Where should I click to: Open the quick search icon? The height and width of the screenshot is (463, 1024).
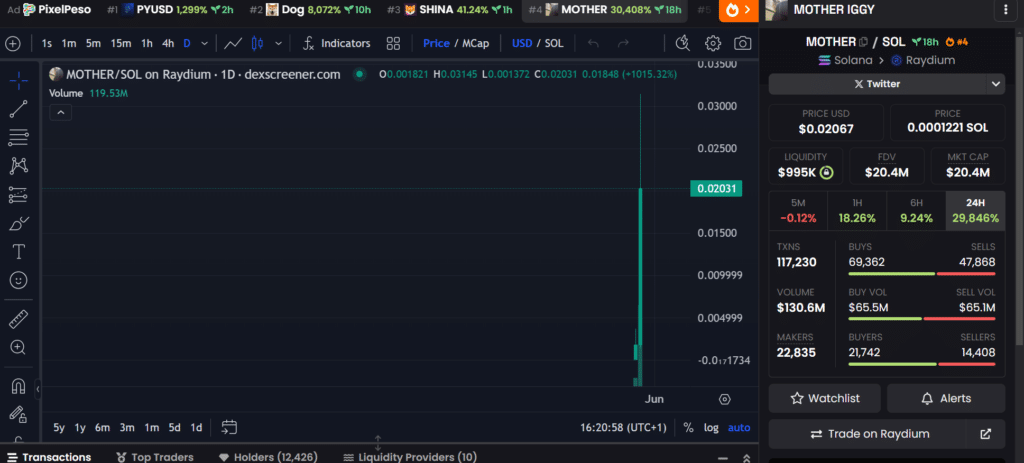tap(682, 44)
